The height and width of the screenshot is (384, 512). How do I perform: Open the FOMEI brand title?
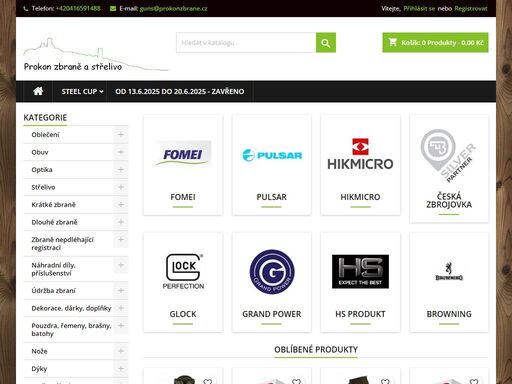point(183,197)
